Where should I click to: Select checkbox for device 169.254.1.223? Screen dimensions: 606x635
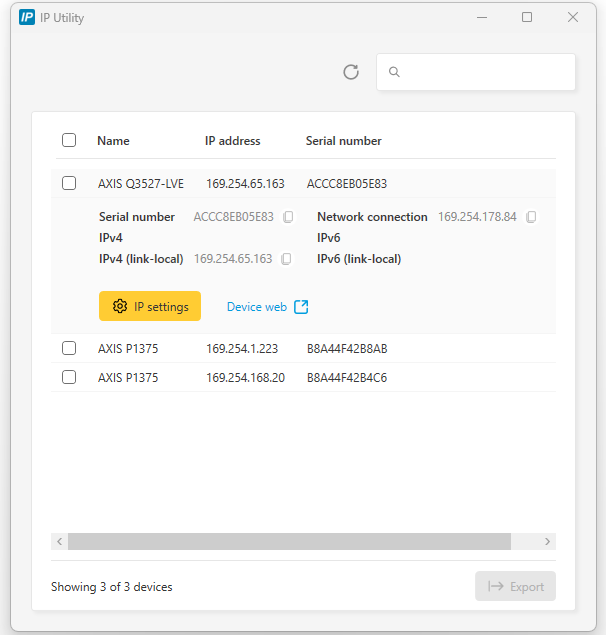(x=69, y=348)
